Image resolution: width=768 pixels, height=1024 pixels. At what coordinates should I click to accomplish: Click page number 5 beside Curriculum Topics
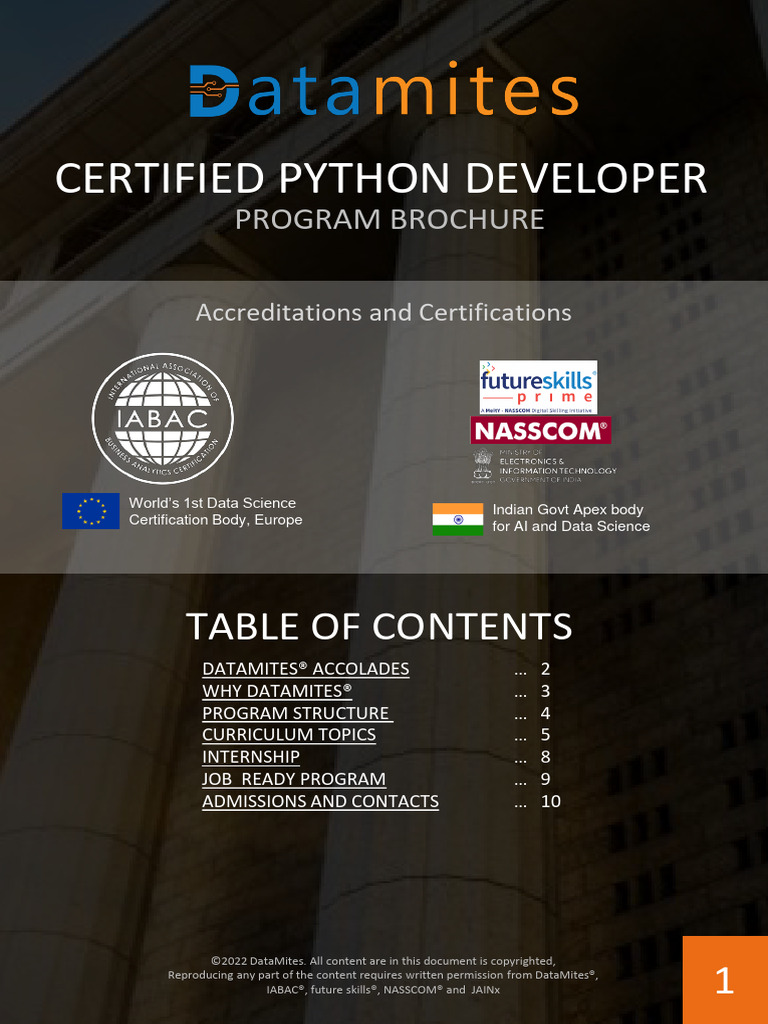pos(545,735)
